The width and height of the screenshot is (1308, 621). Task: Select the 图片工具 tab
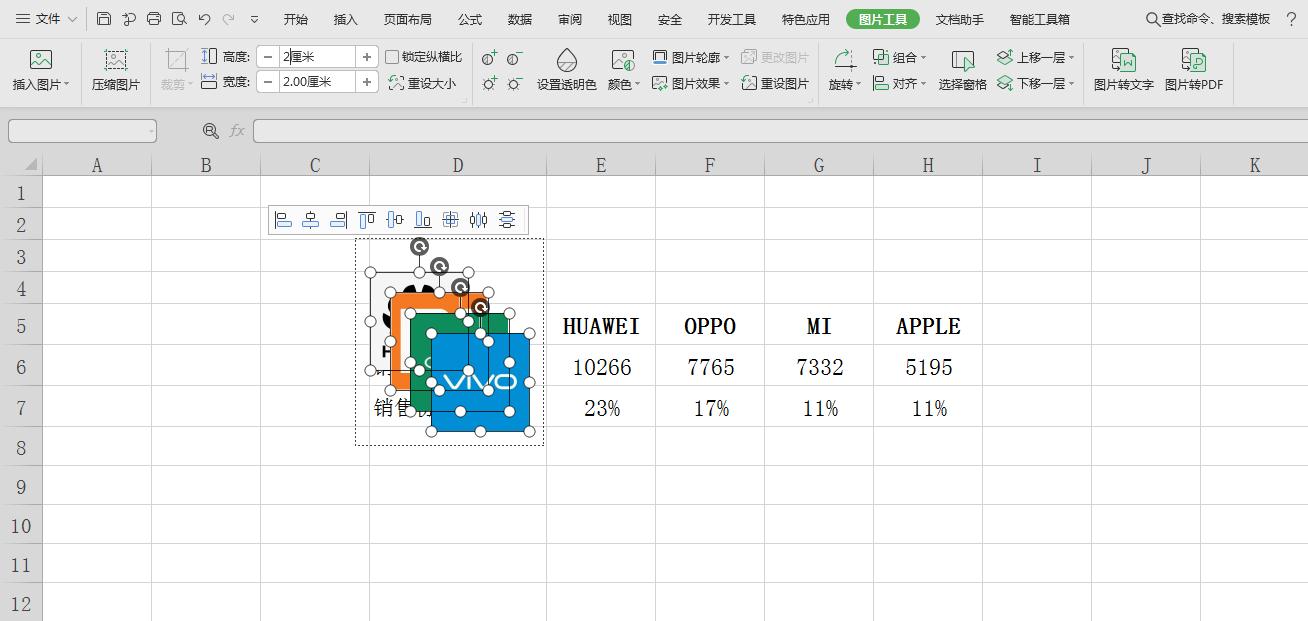coord(883,19)
